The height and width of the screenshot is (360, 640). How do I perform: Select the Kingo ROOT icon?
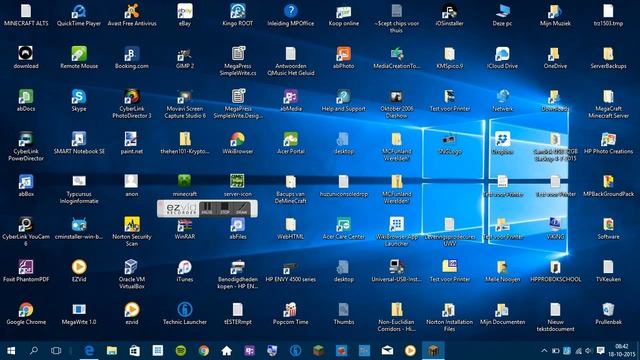(x=238, y=15)
